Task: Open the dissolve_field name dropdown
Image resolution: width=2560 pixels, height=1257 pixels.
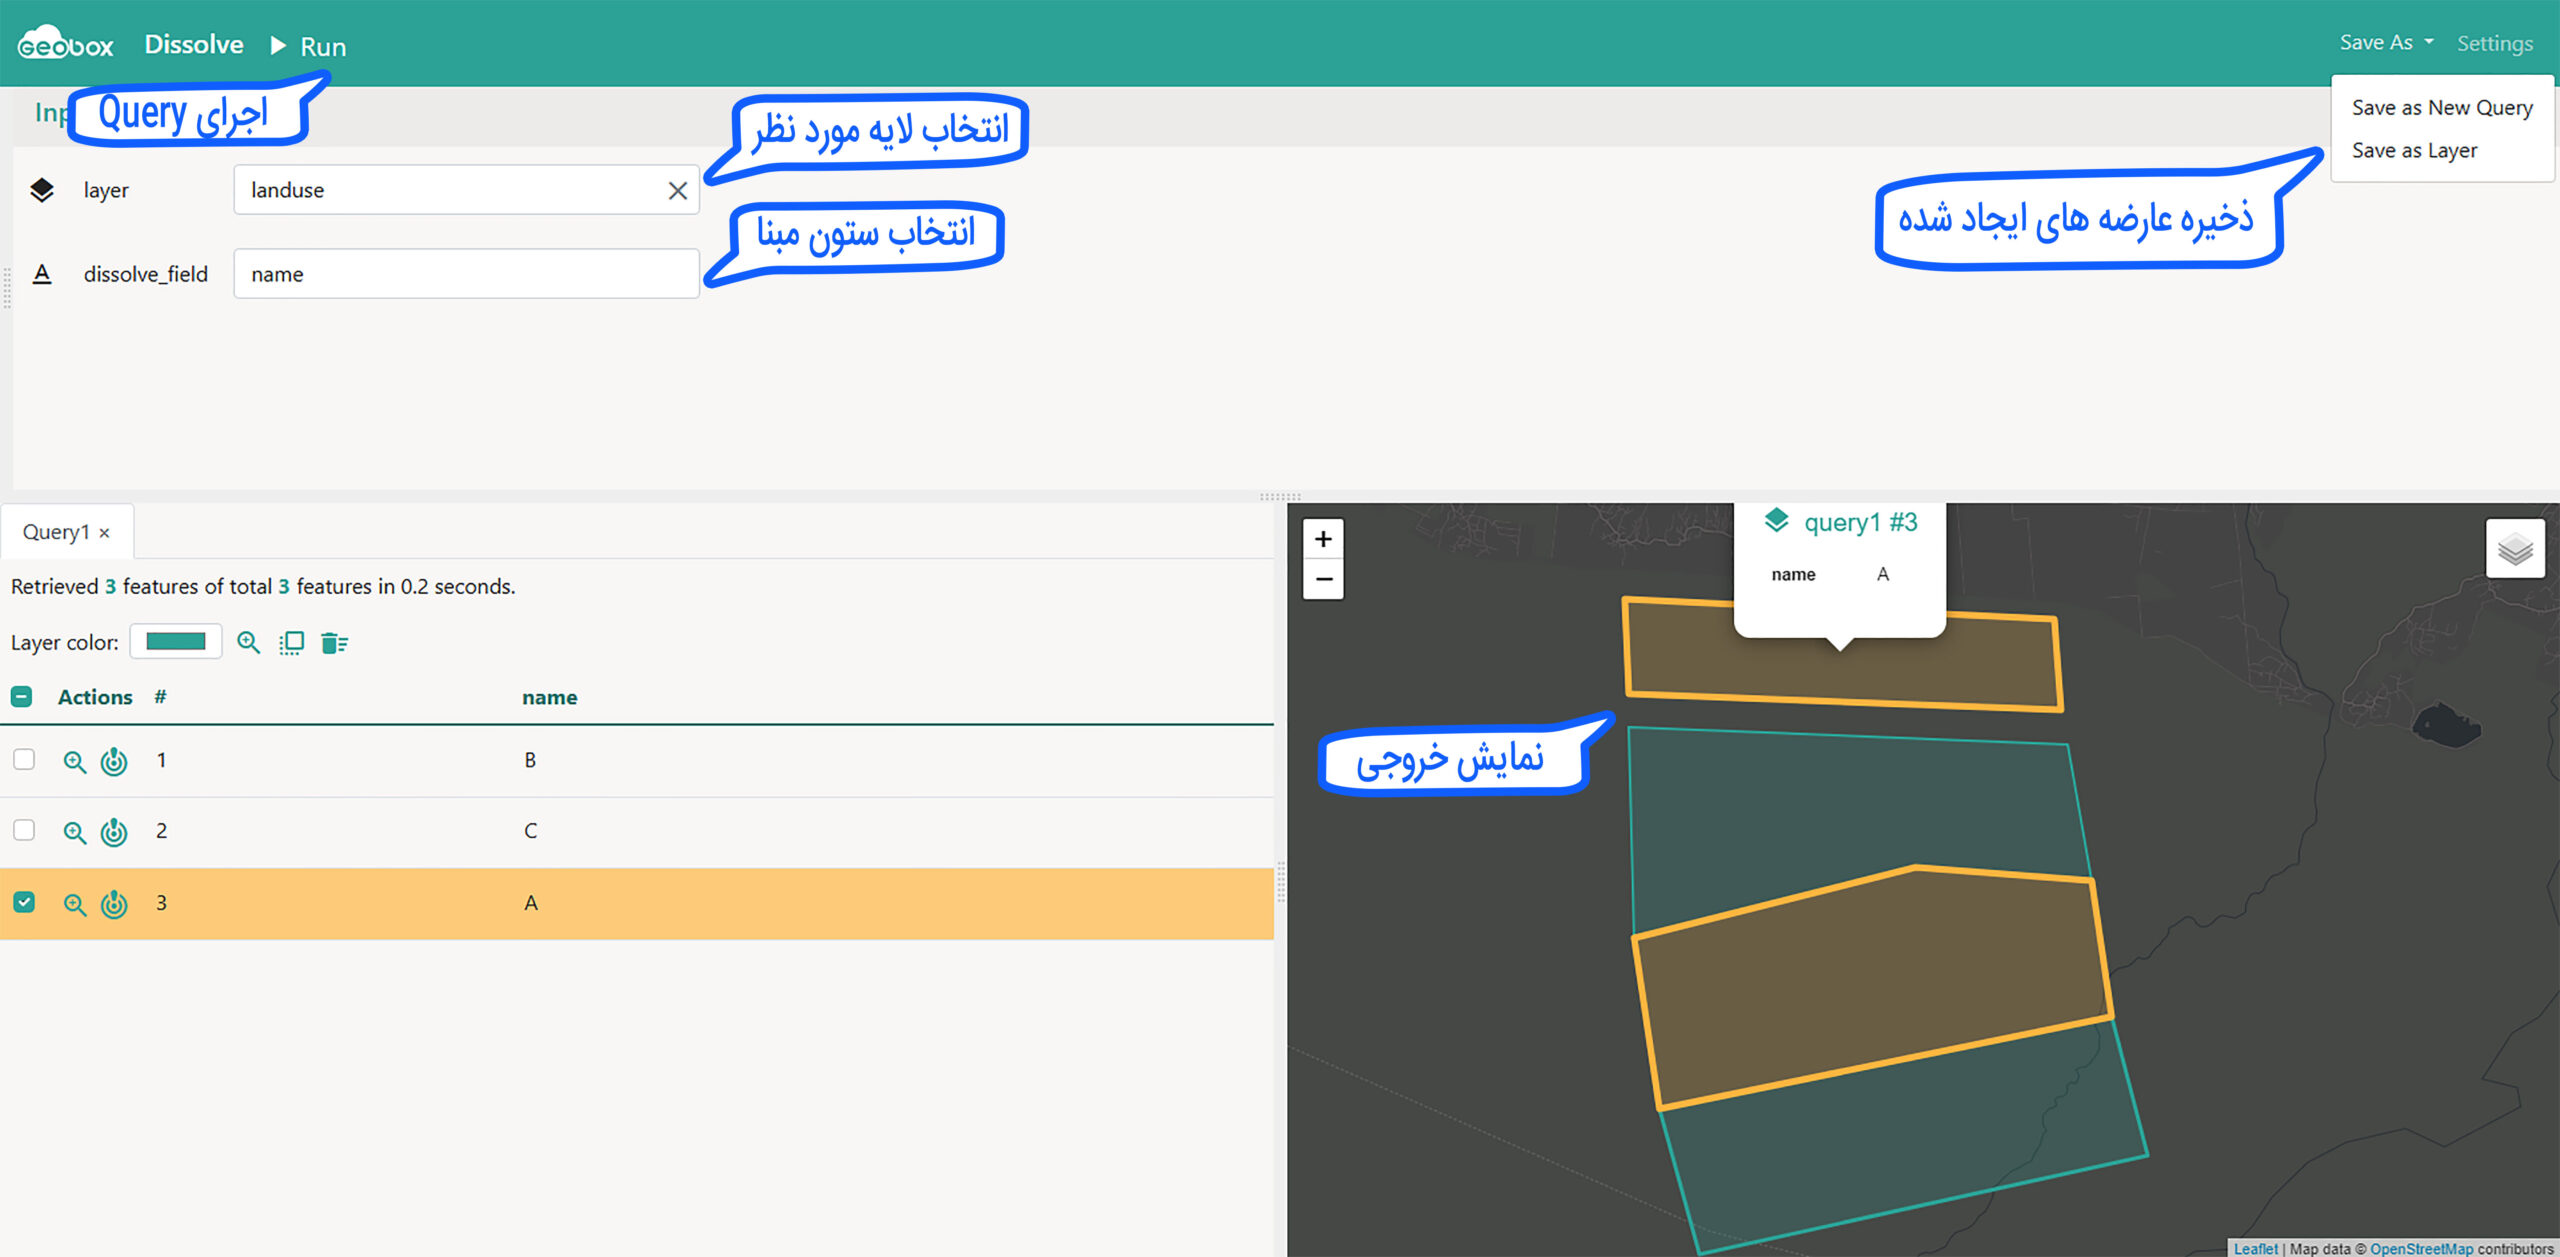Action: click(x=466, y=274)
